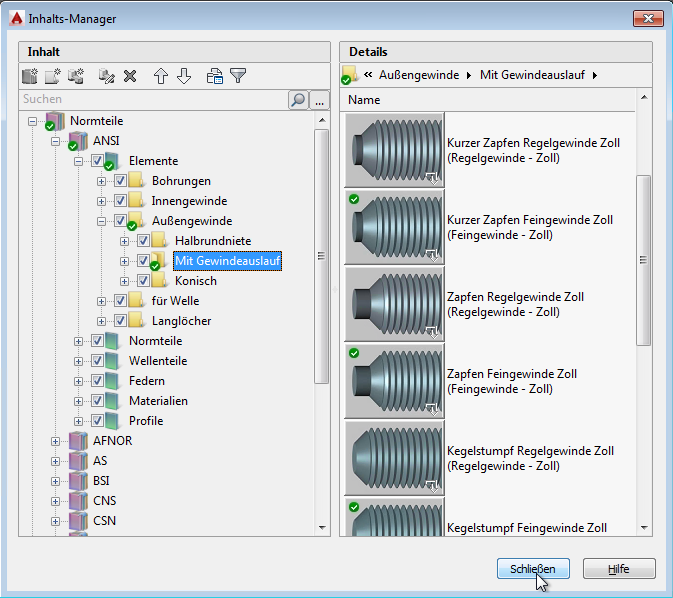Viewport: 673px width, 598px height.
Task: Click the new folder toolbar icon
Action: 53,76
